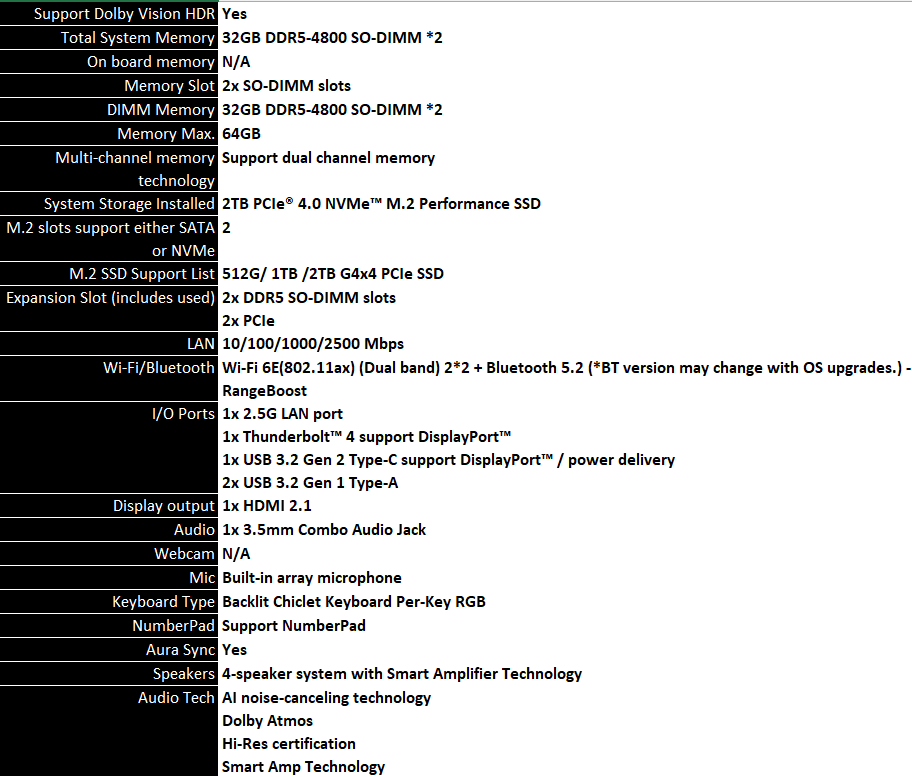This screenshot has width=912, height=777.
Task: Select the 'Memory Max.' 64GB value
Action: click(x=241, y=134)
